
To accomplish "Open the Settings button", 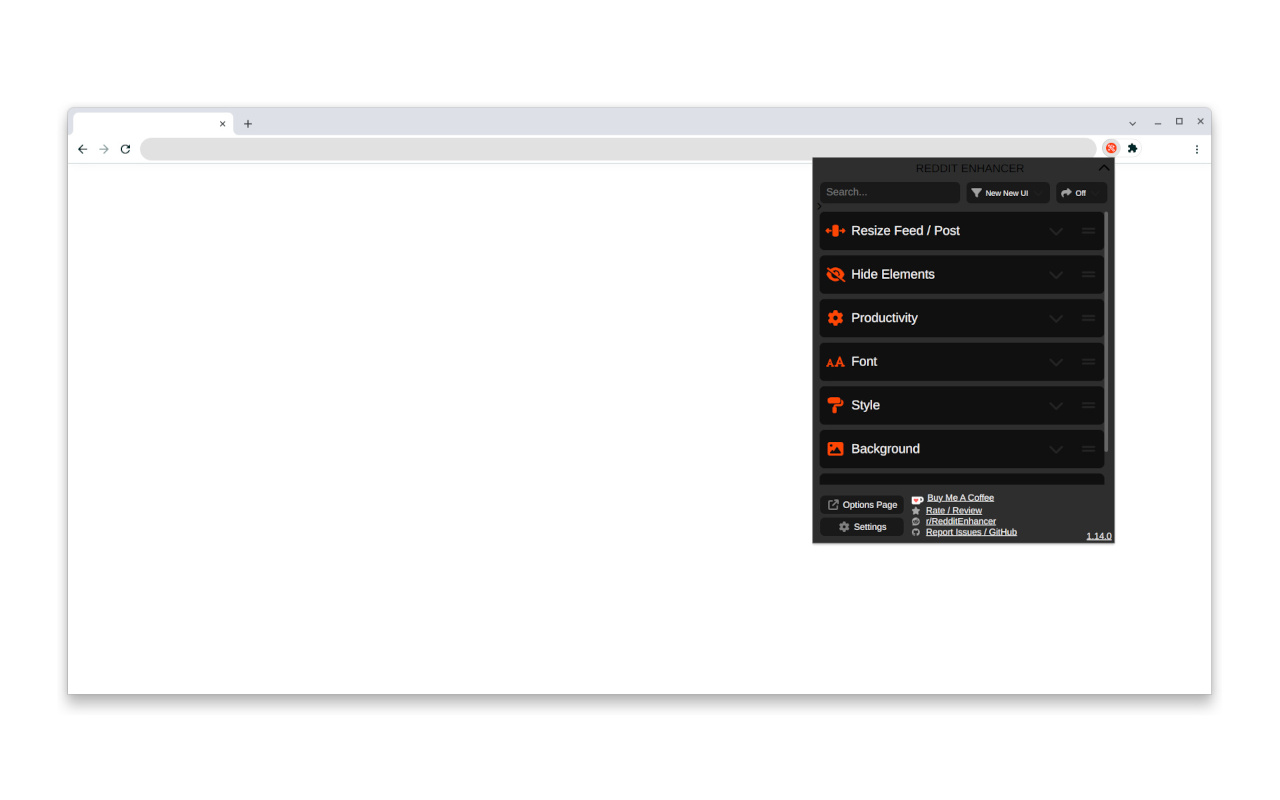I will (x=862, y=527).
